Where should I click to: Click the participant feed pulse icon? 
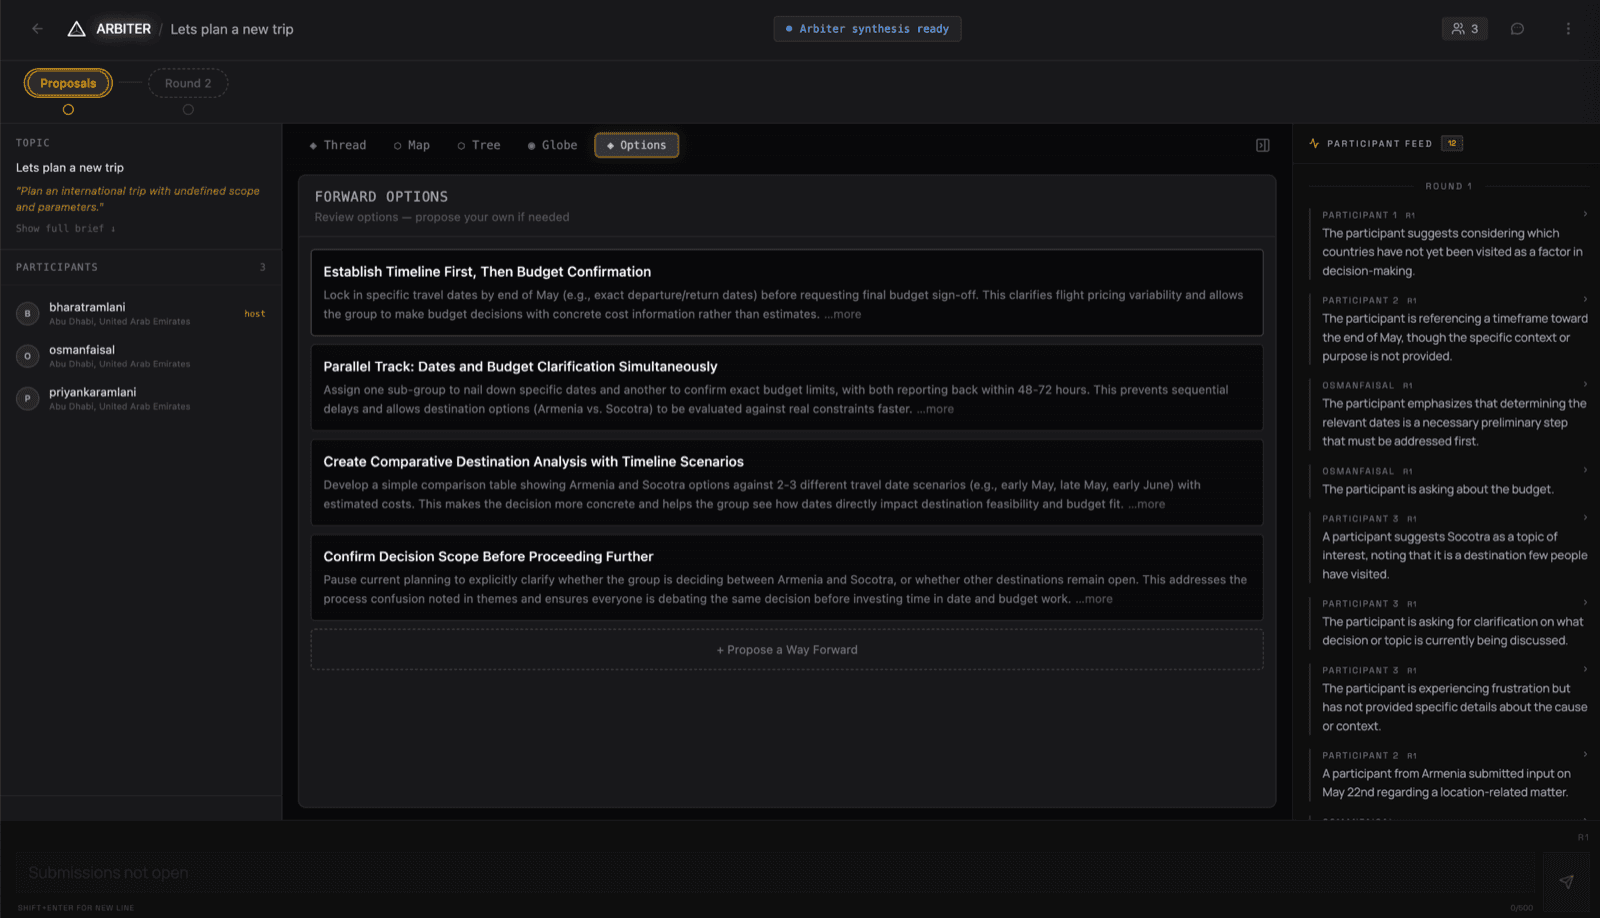(1314, 143)
